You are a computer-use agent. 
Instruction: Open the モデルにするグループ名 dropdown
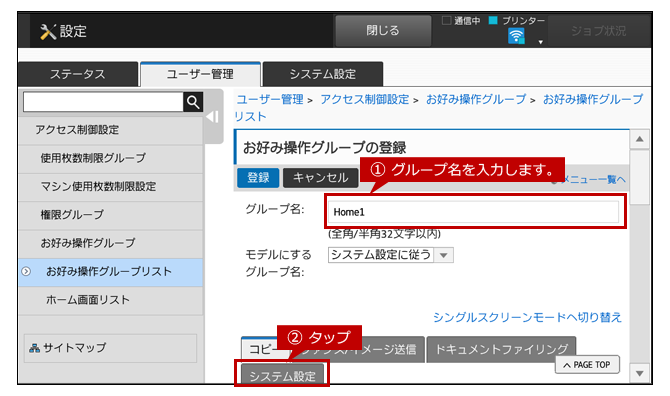pyautogui.click(x=391, y=255)
